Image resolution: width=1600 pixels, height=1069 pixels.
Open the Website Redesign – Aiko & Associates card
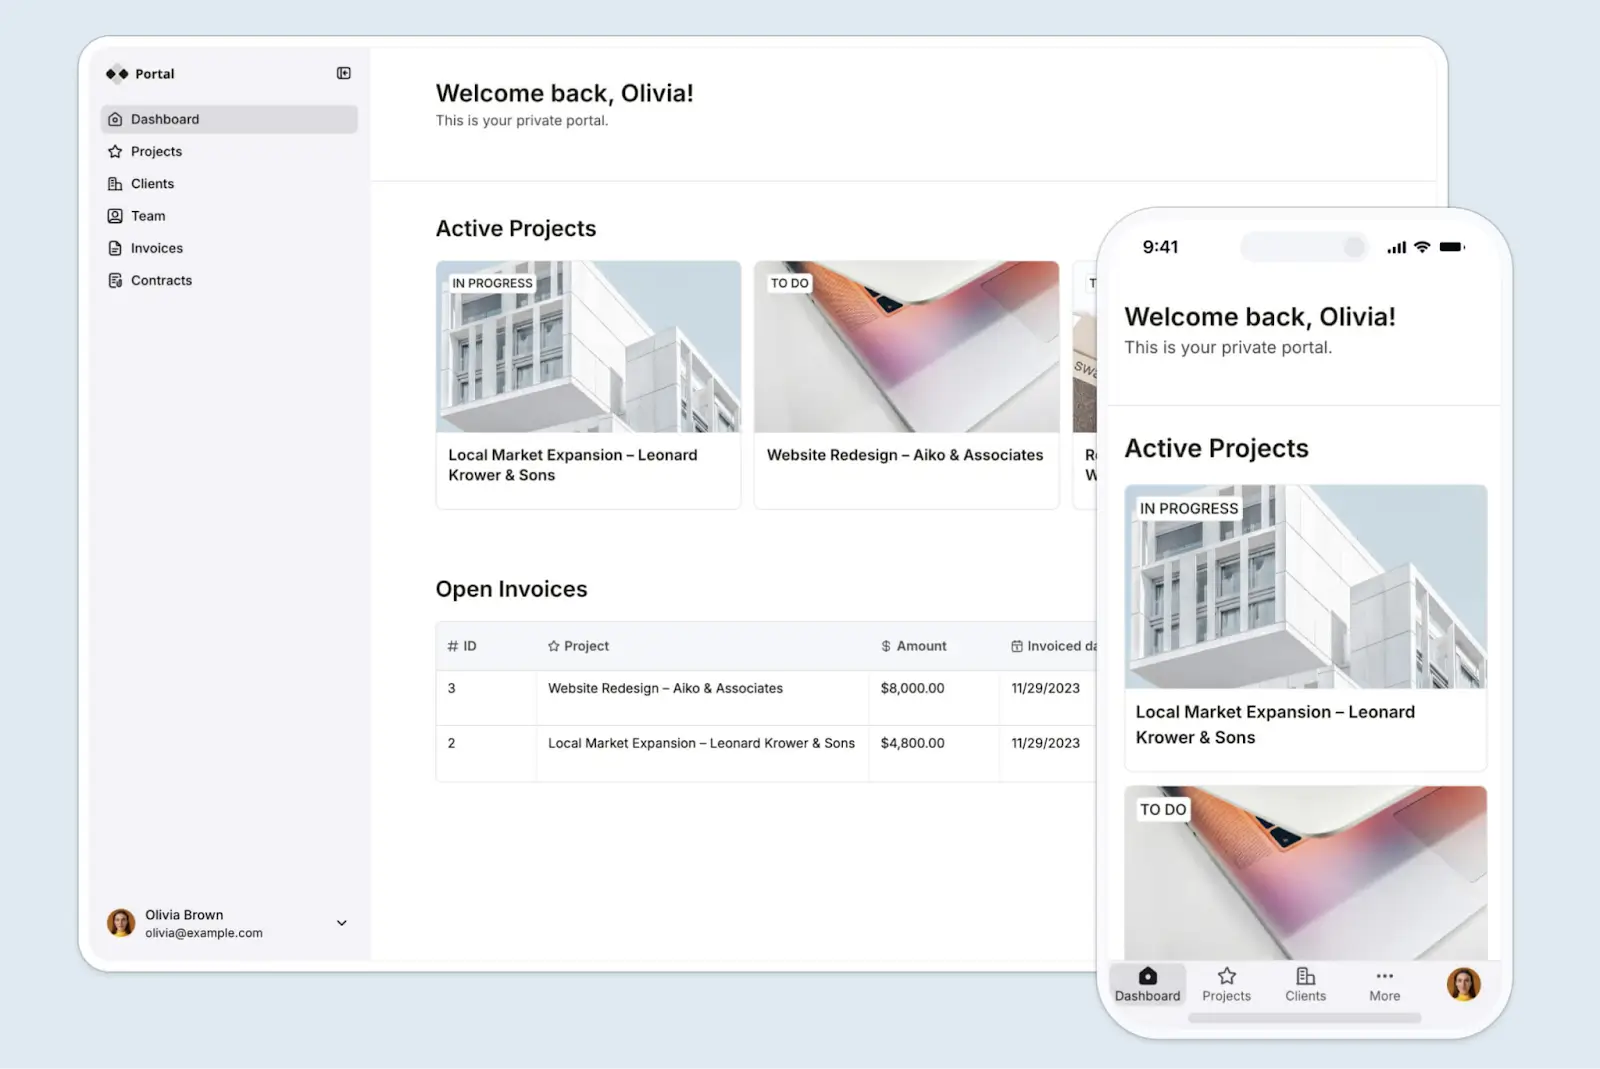pos(906,384)
